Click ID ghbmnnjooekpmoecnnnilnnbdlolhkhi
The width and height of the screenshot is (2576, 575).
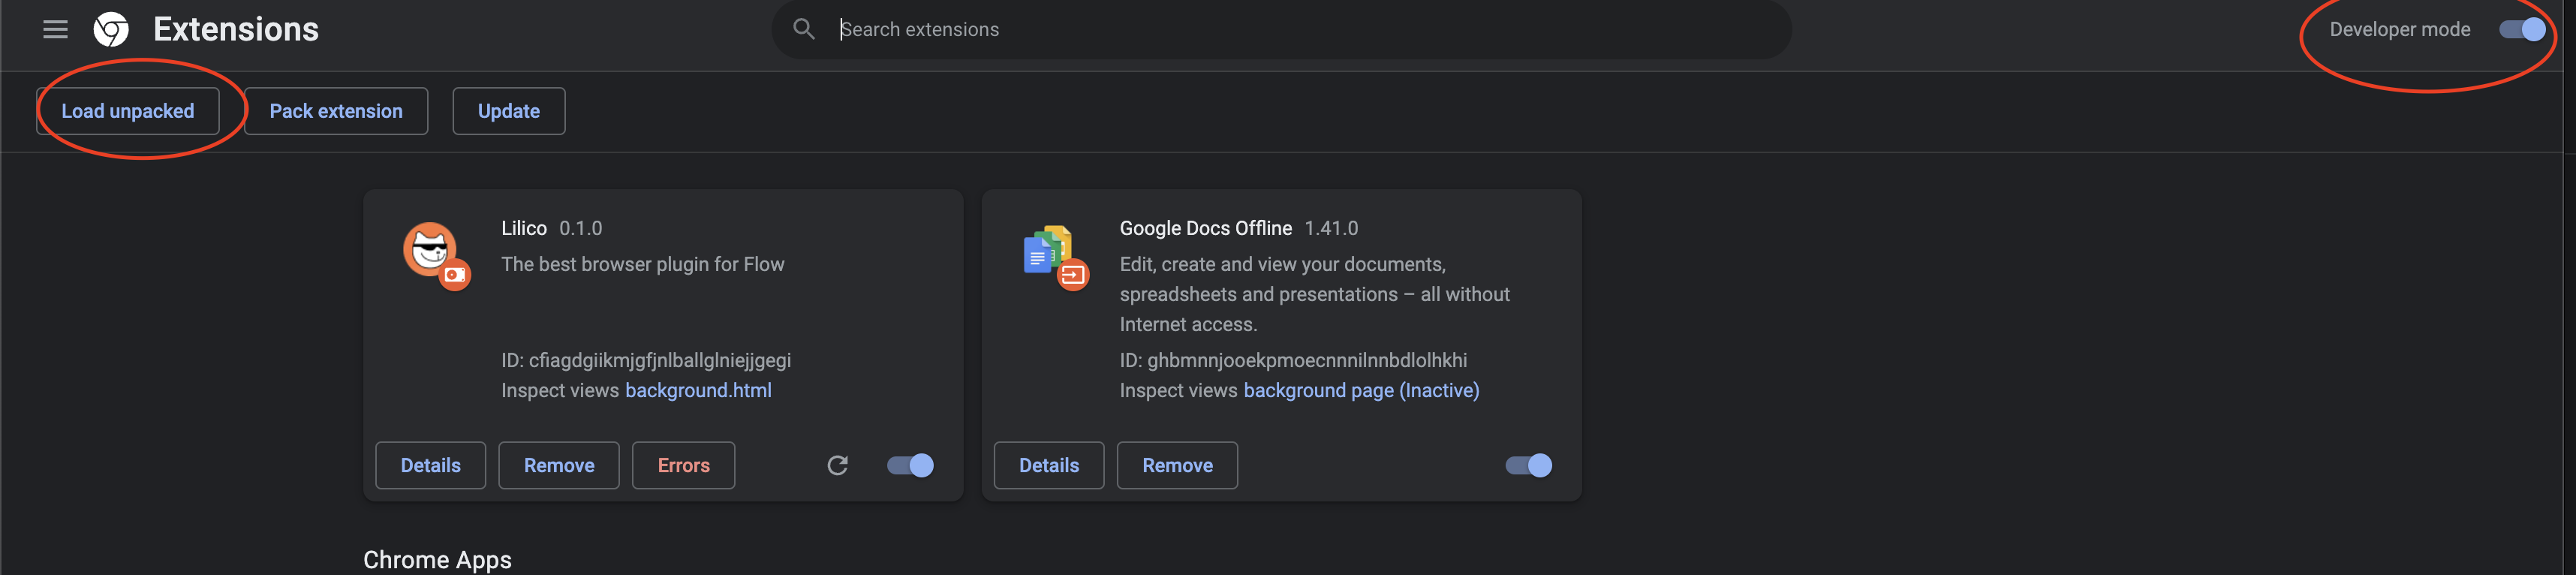[1293, 360]
